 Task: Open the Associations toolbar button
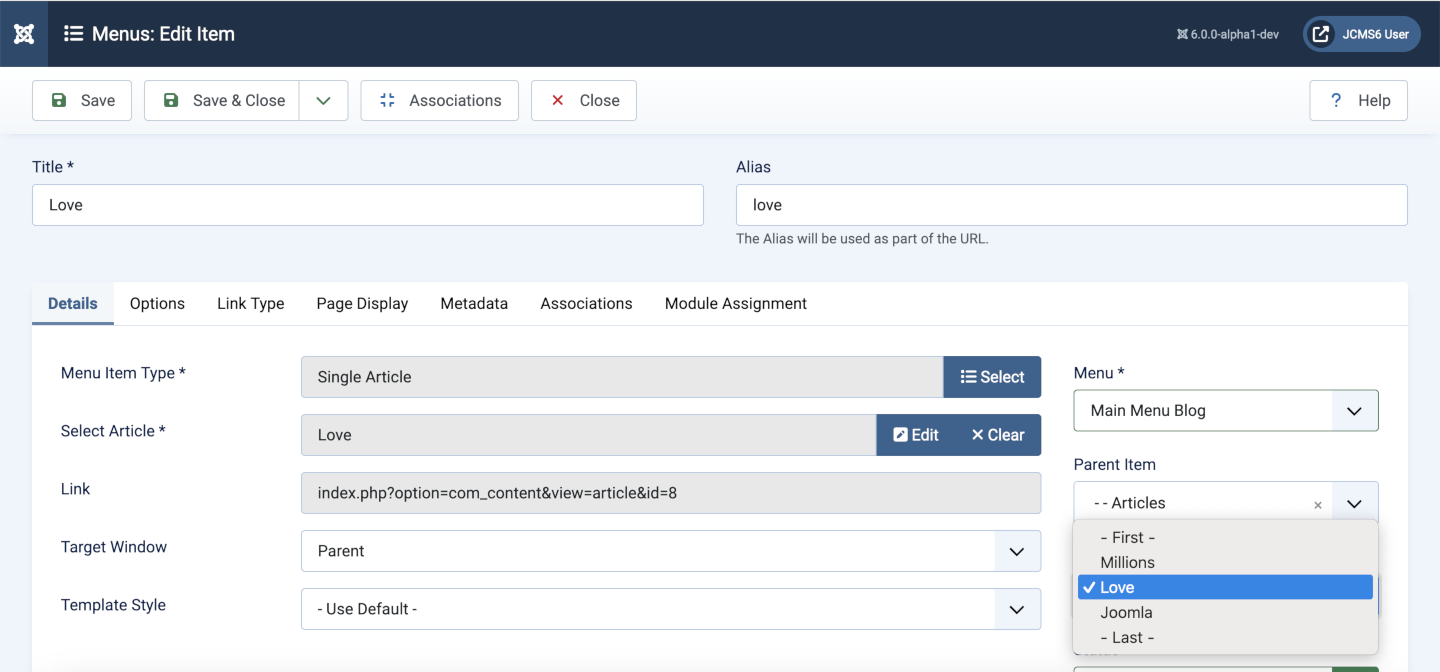click(439, 100)
